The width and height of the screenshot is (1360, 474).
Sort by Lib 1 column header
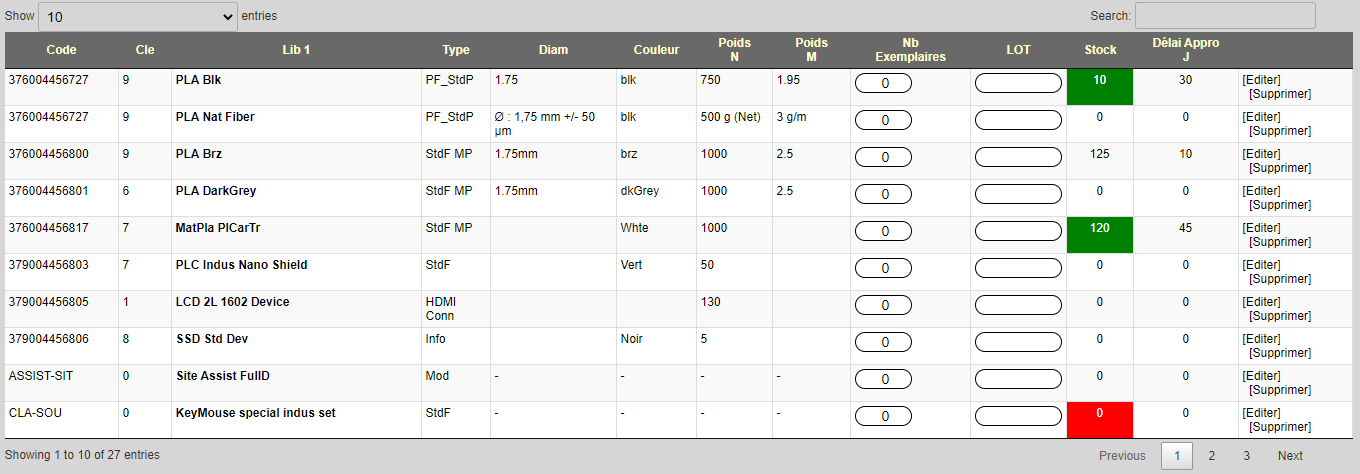pos(296,50)
